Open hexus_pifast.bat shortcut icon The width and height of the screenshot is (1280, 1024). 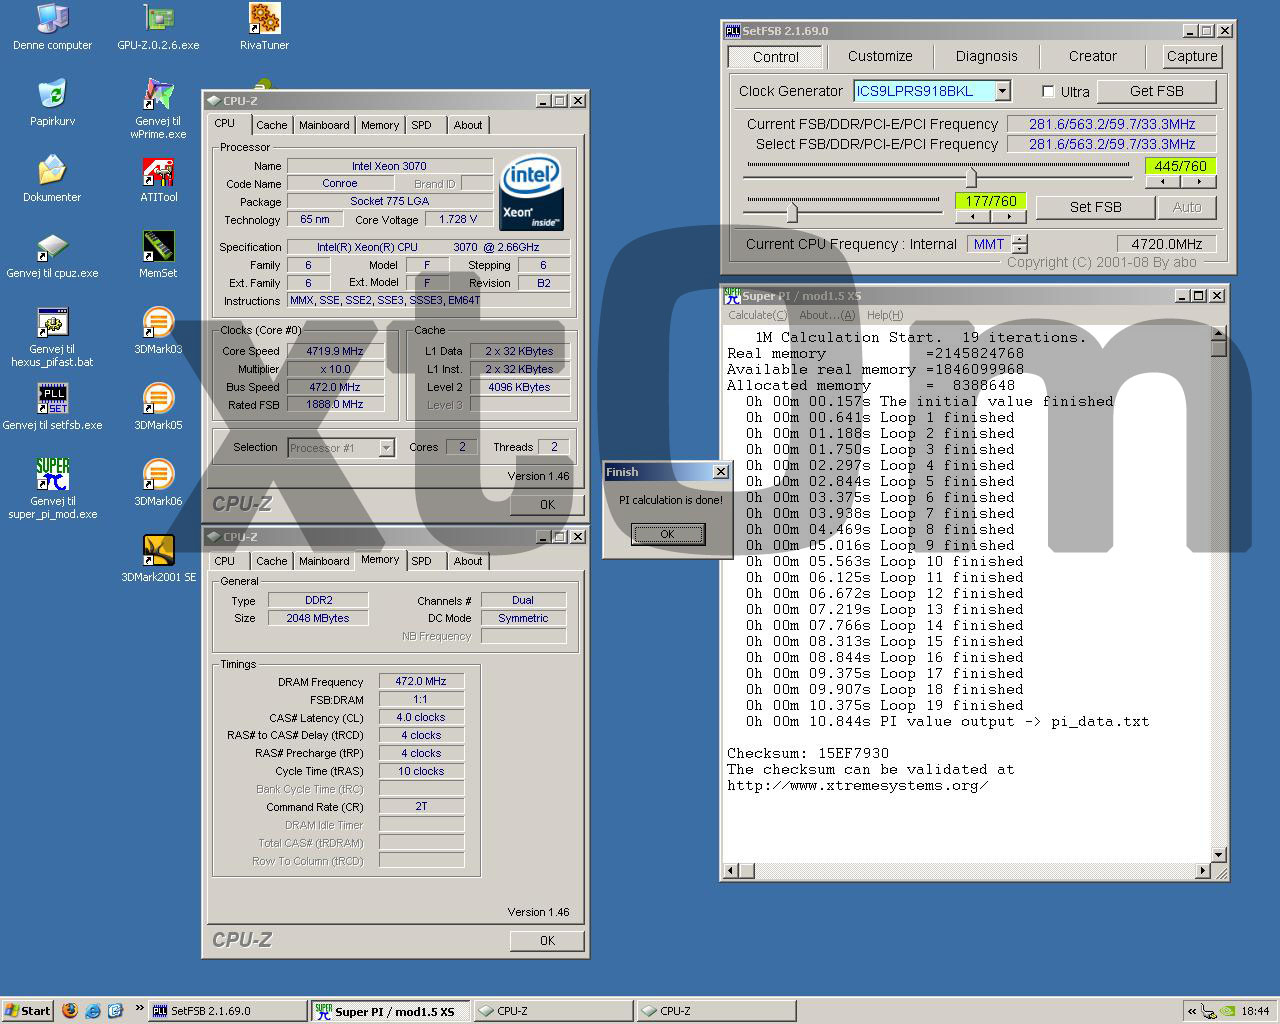(x=52, y=322)
